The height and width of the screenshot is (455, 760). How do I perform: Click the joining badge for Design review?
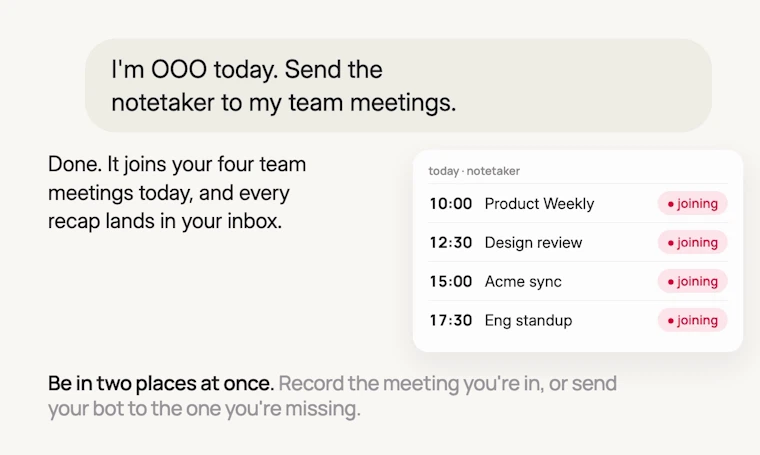(x=692, y=242)
